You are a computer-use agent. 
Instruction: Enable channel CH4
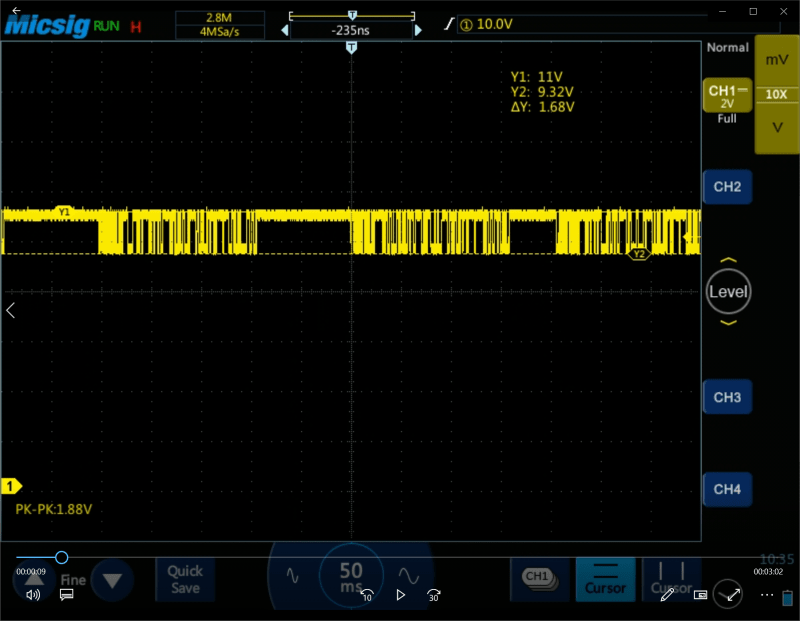pos(727,489)
